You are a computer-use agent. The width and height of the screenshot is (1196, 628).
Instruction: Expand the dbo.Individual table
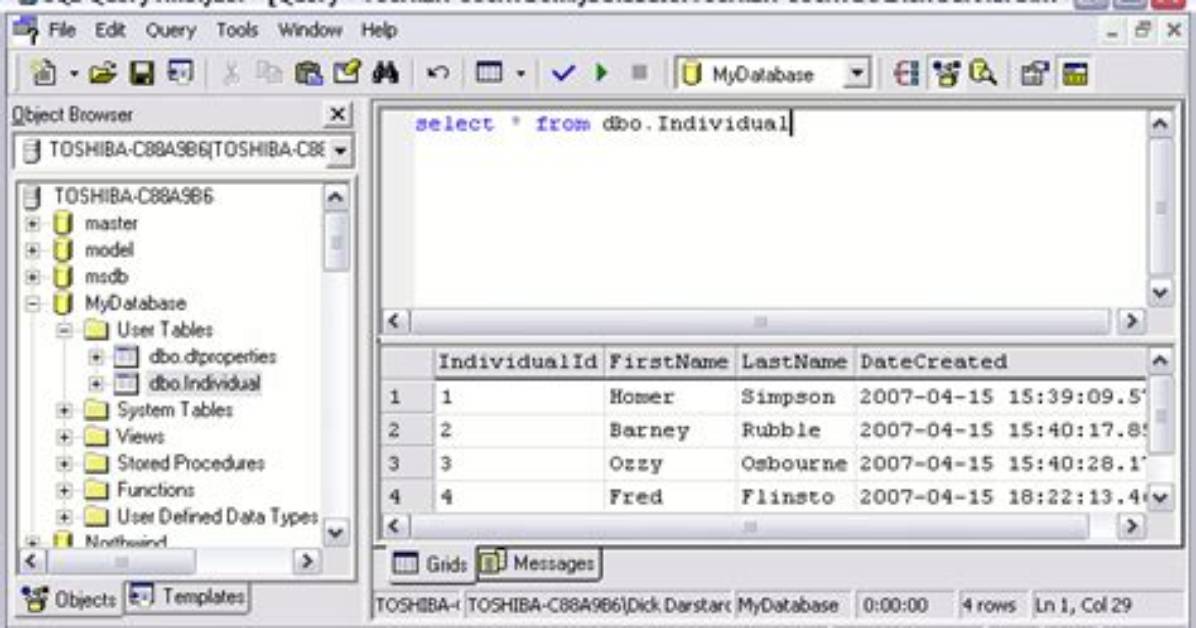pos(96,384)
